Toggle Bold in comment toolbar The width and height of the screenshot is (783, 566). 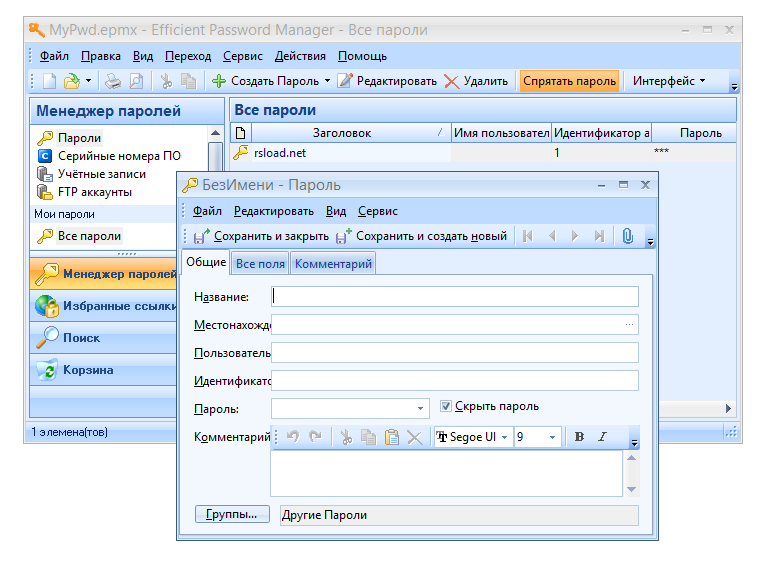[579, 437]
